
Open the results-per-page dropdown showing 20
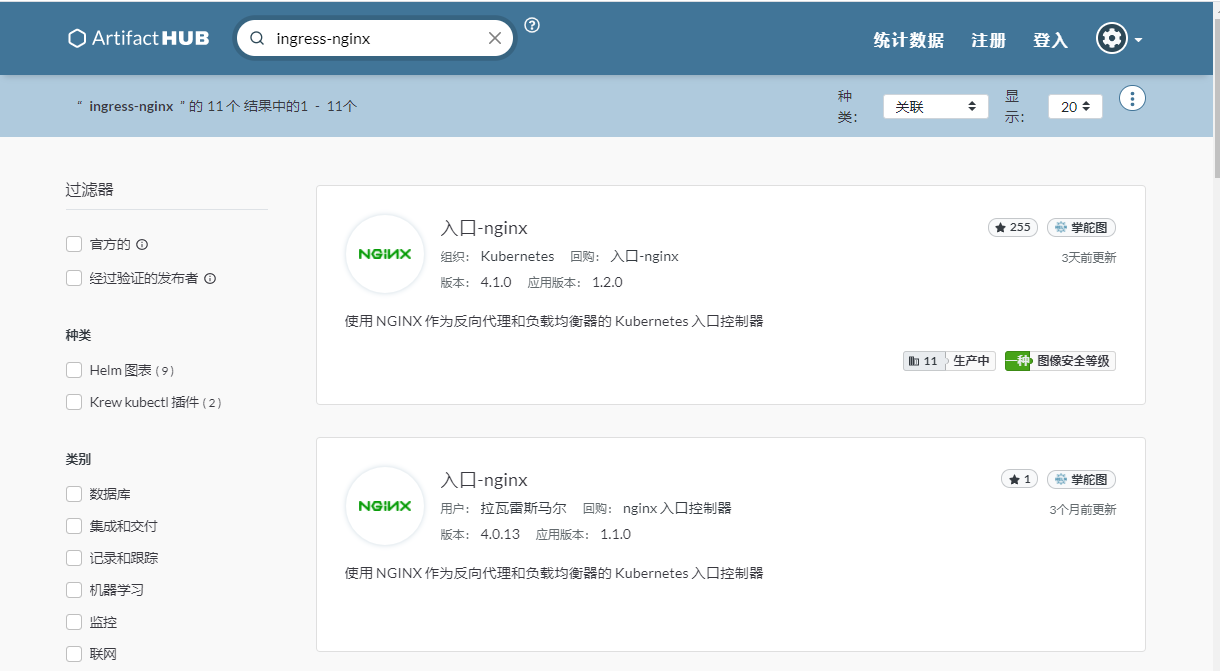click(1075, 106)
